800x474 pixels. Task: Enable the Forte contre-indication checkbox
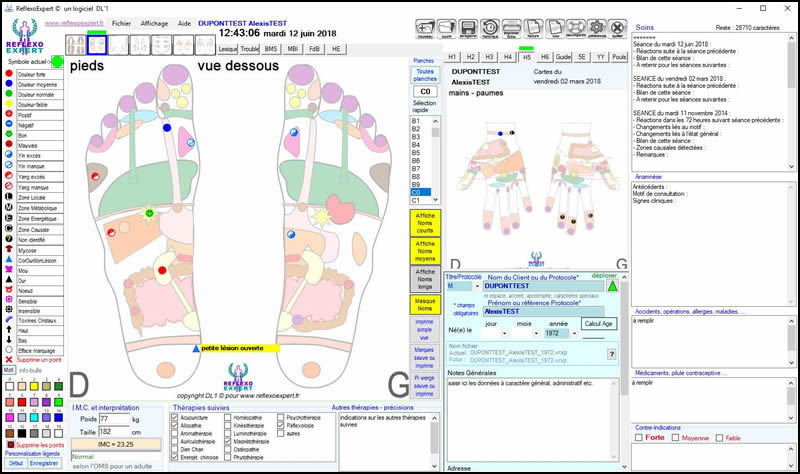click(x=639, y=437)
